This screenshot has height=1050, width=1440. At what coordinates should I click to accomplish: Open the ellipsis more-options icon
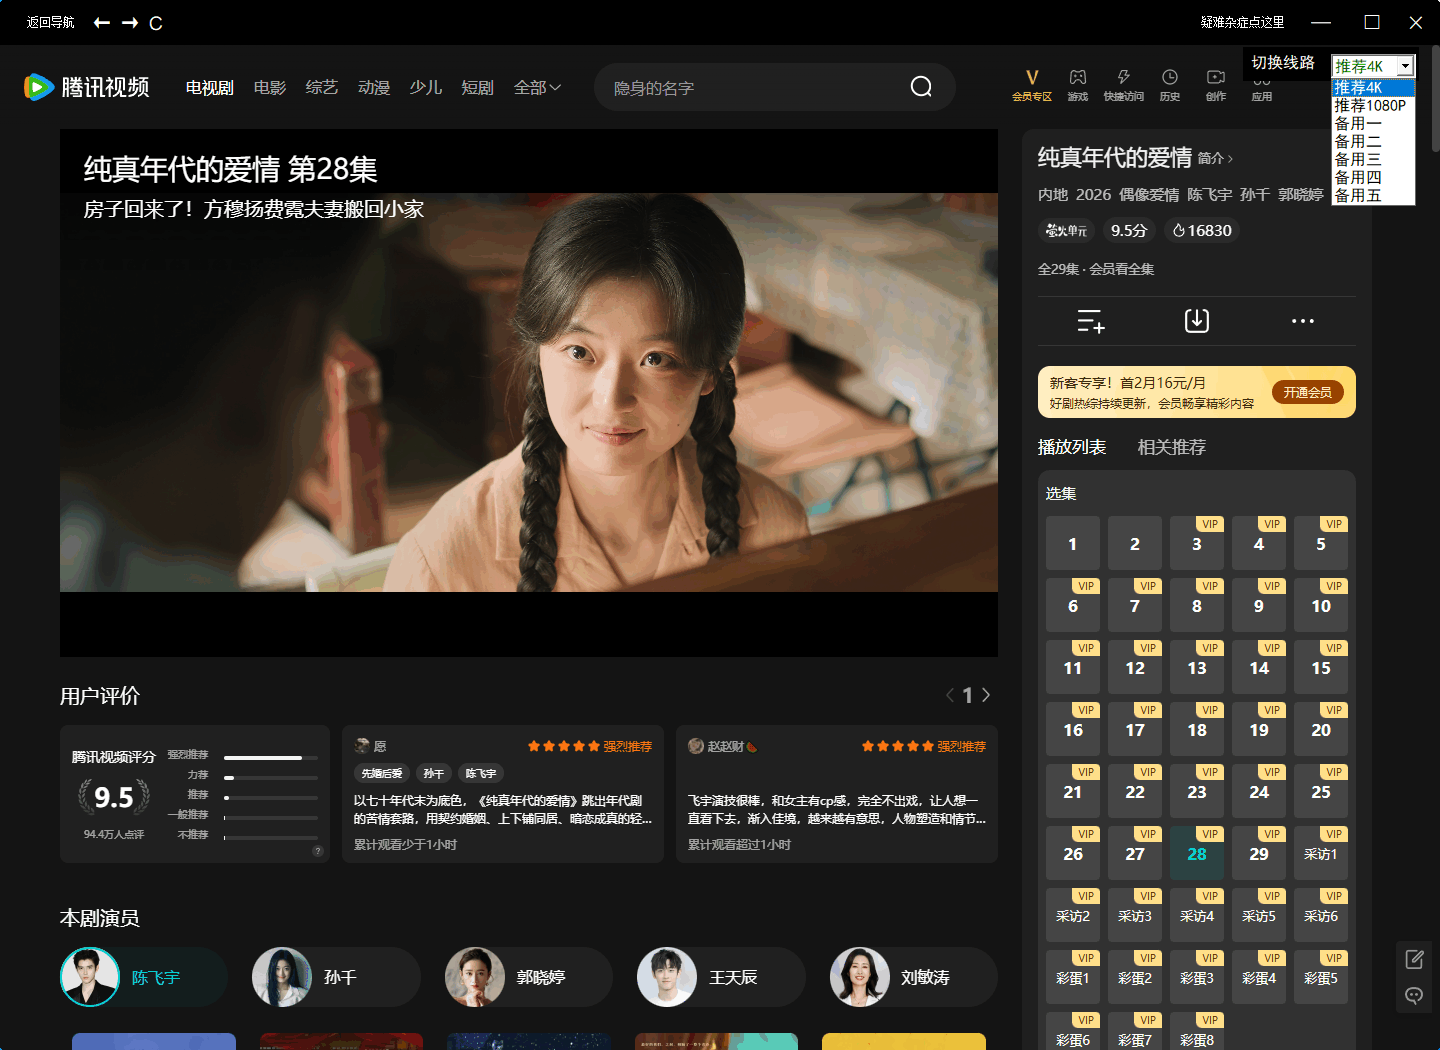point(1302,320)
